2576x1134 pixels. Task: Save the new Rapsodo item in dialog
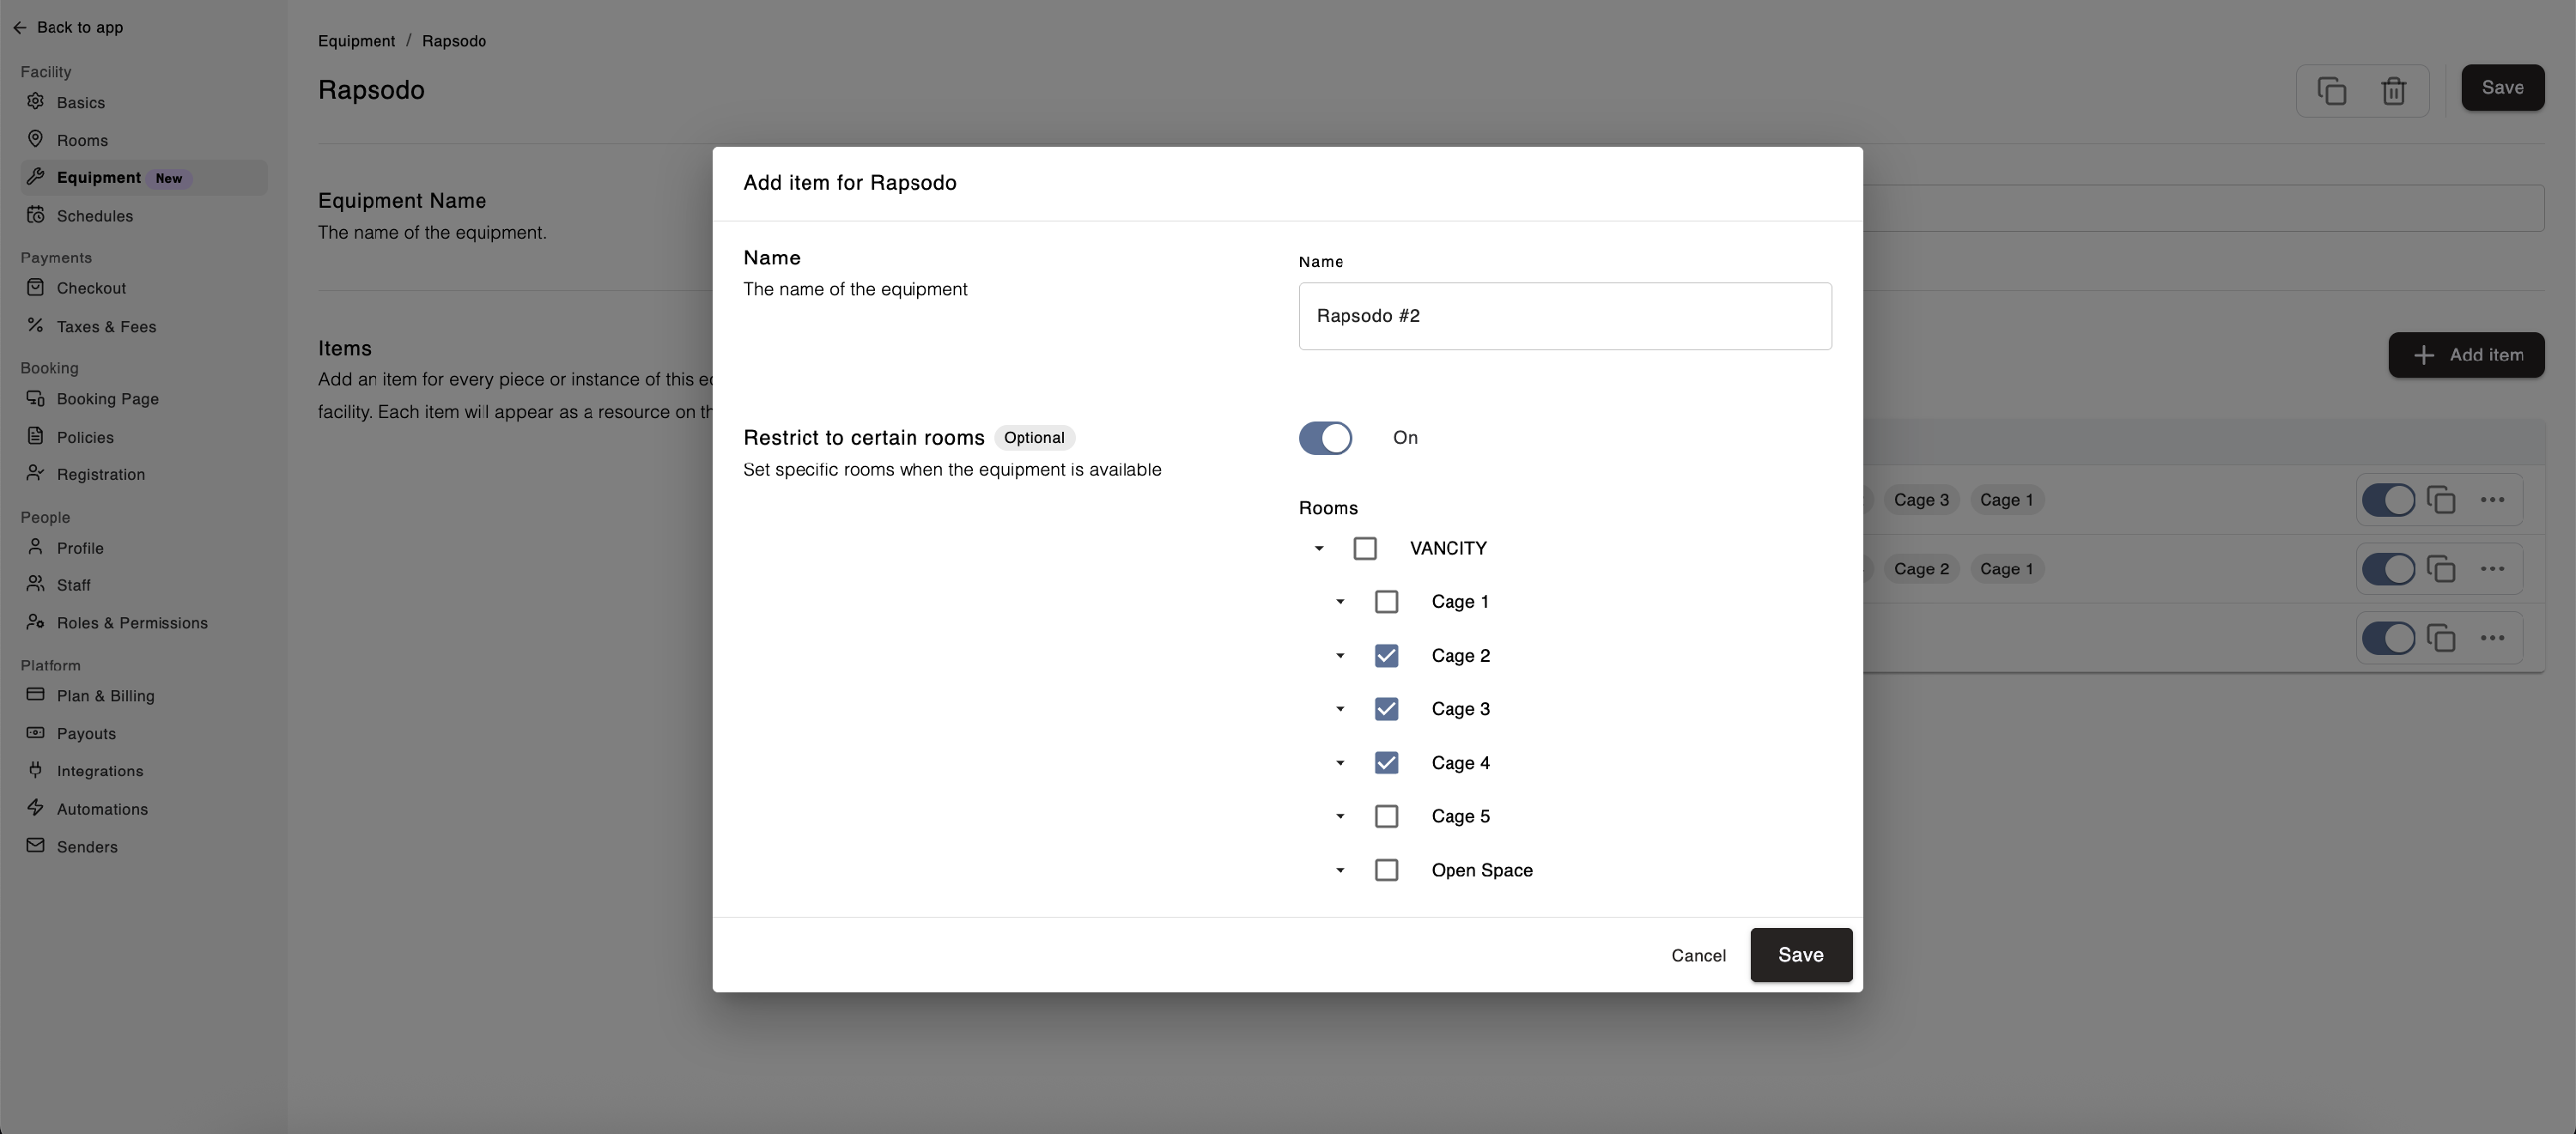[1800, 955]
